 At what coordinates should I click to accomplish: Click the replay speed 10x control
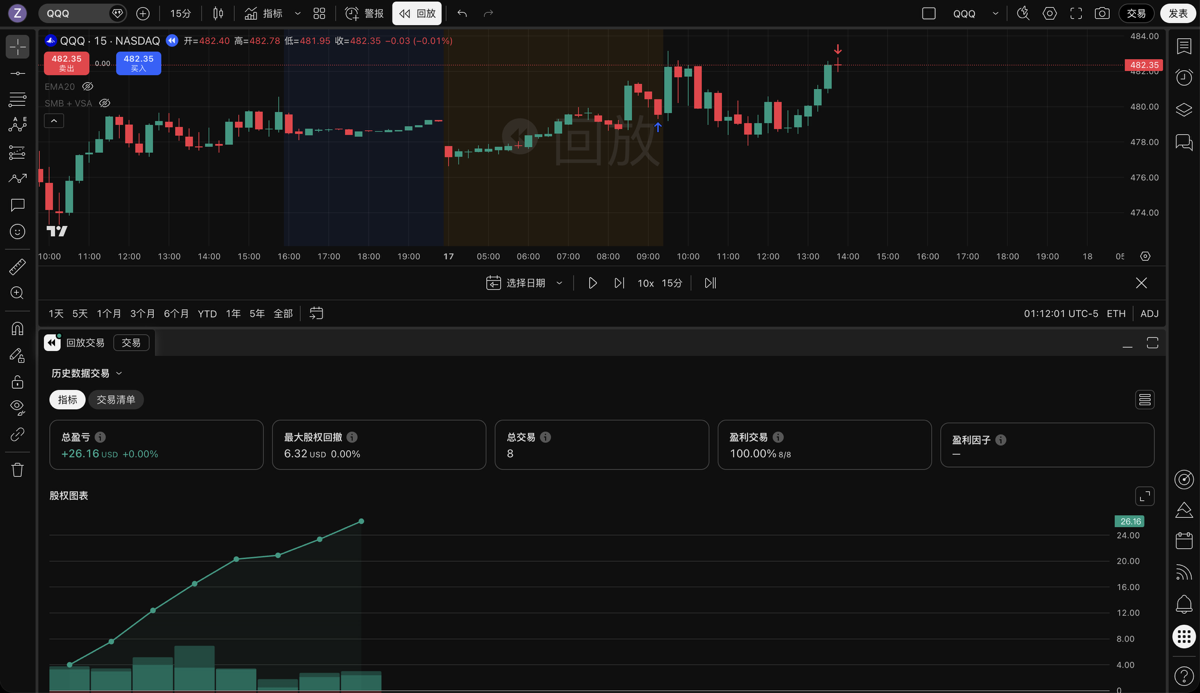[x=645, y=283]
